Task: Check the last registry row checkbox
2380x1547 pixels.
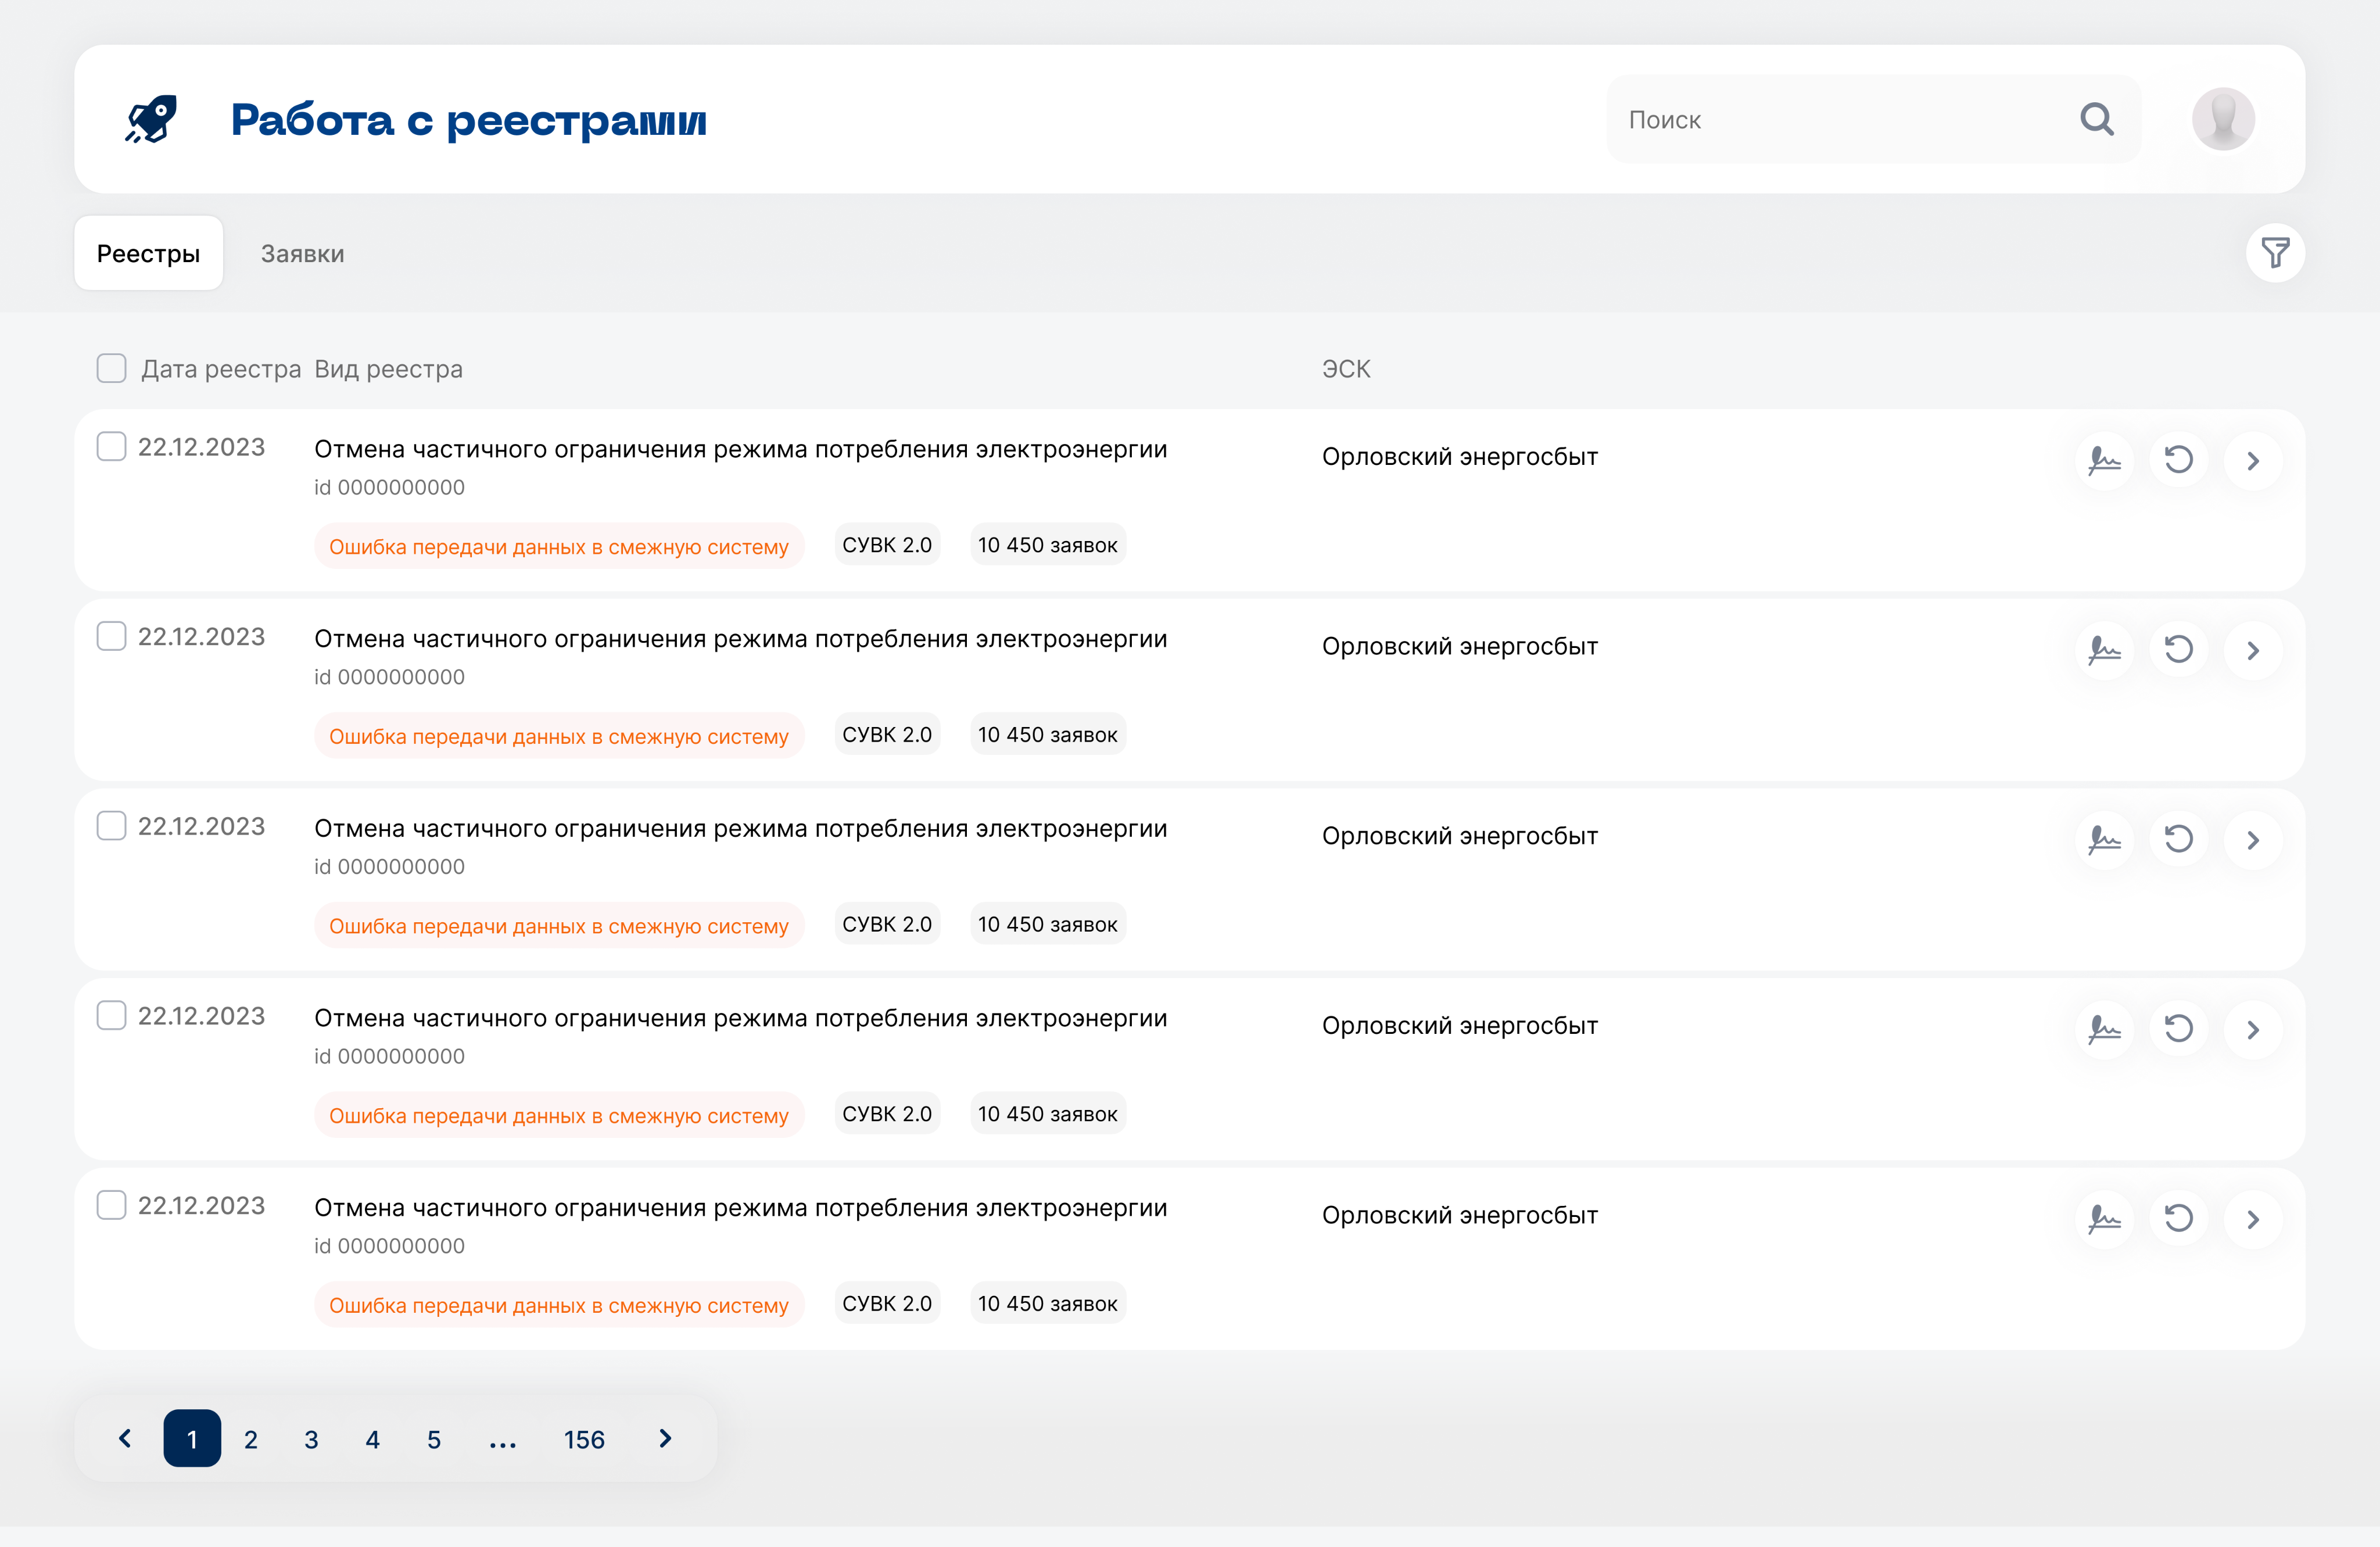Action: click(111, 1204)
